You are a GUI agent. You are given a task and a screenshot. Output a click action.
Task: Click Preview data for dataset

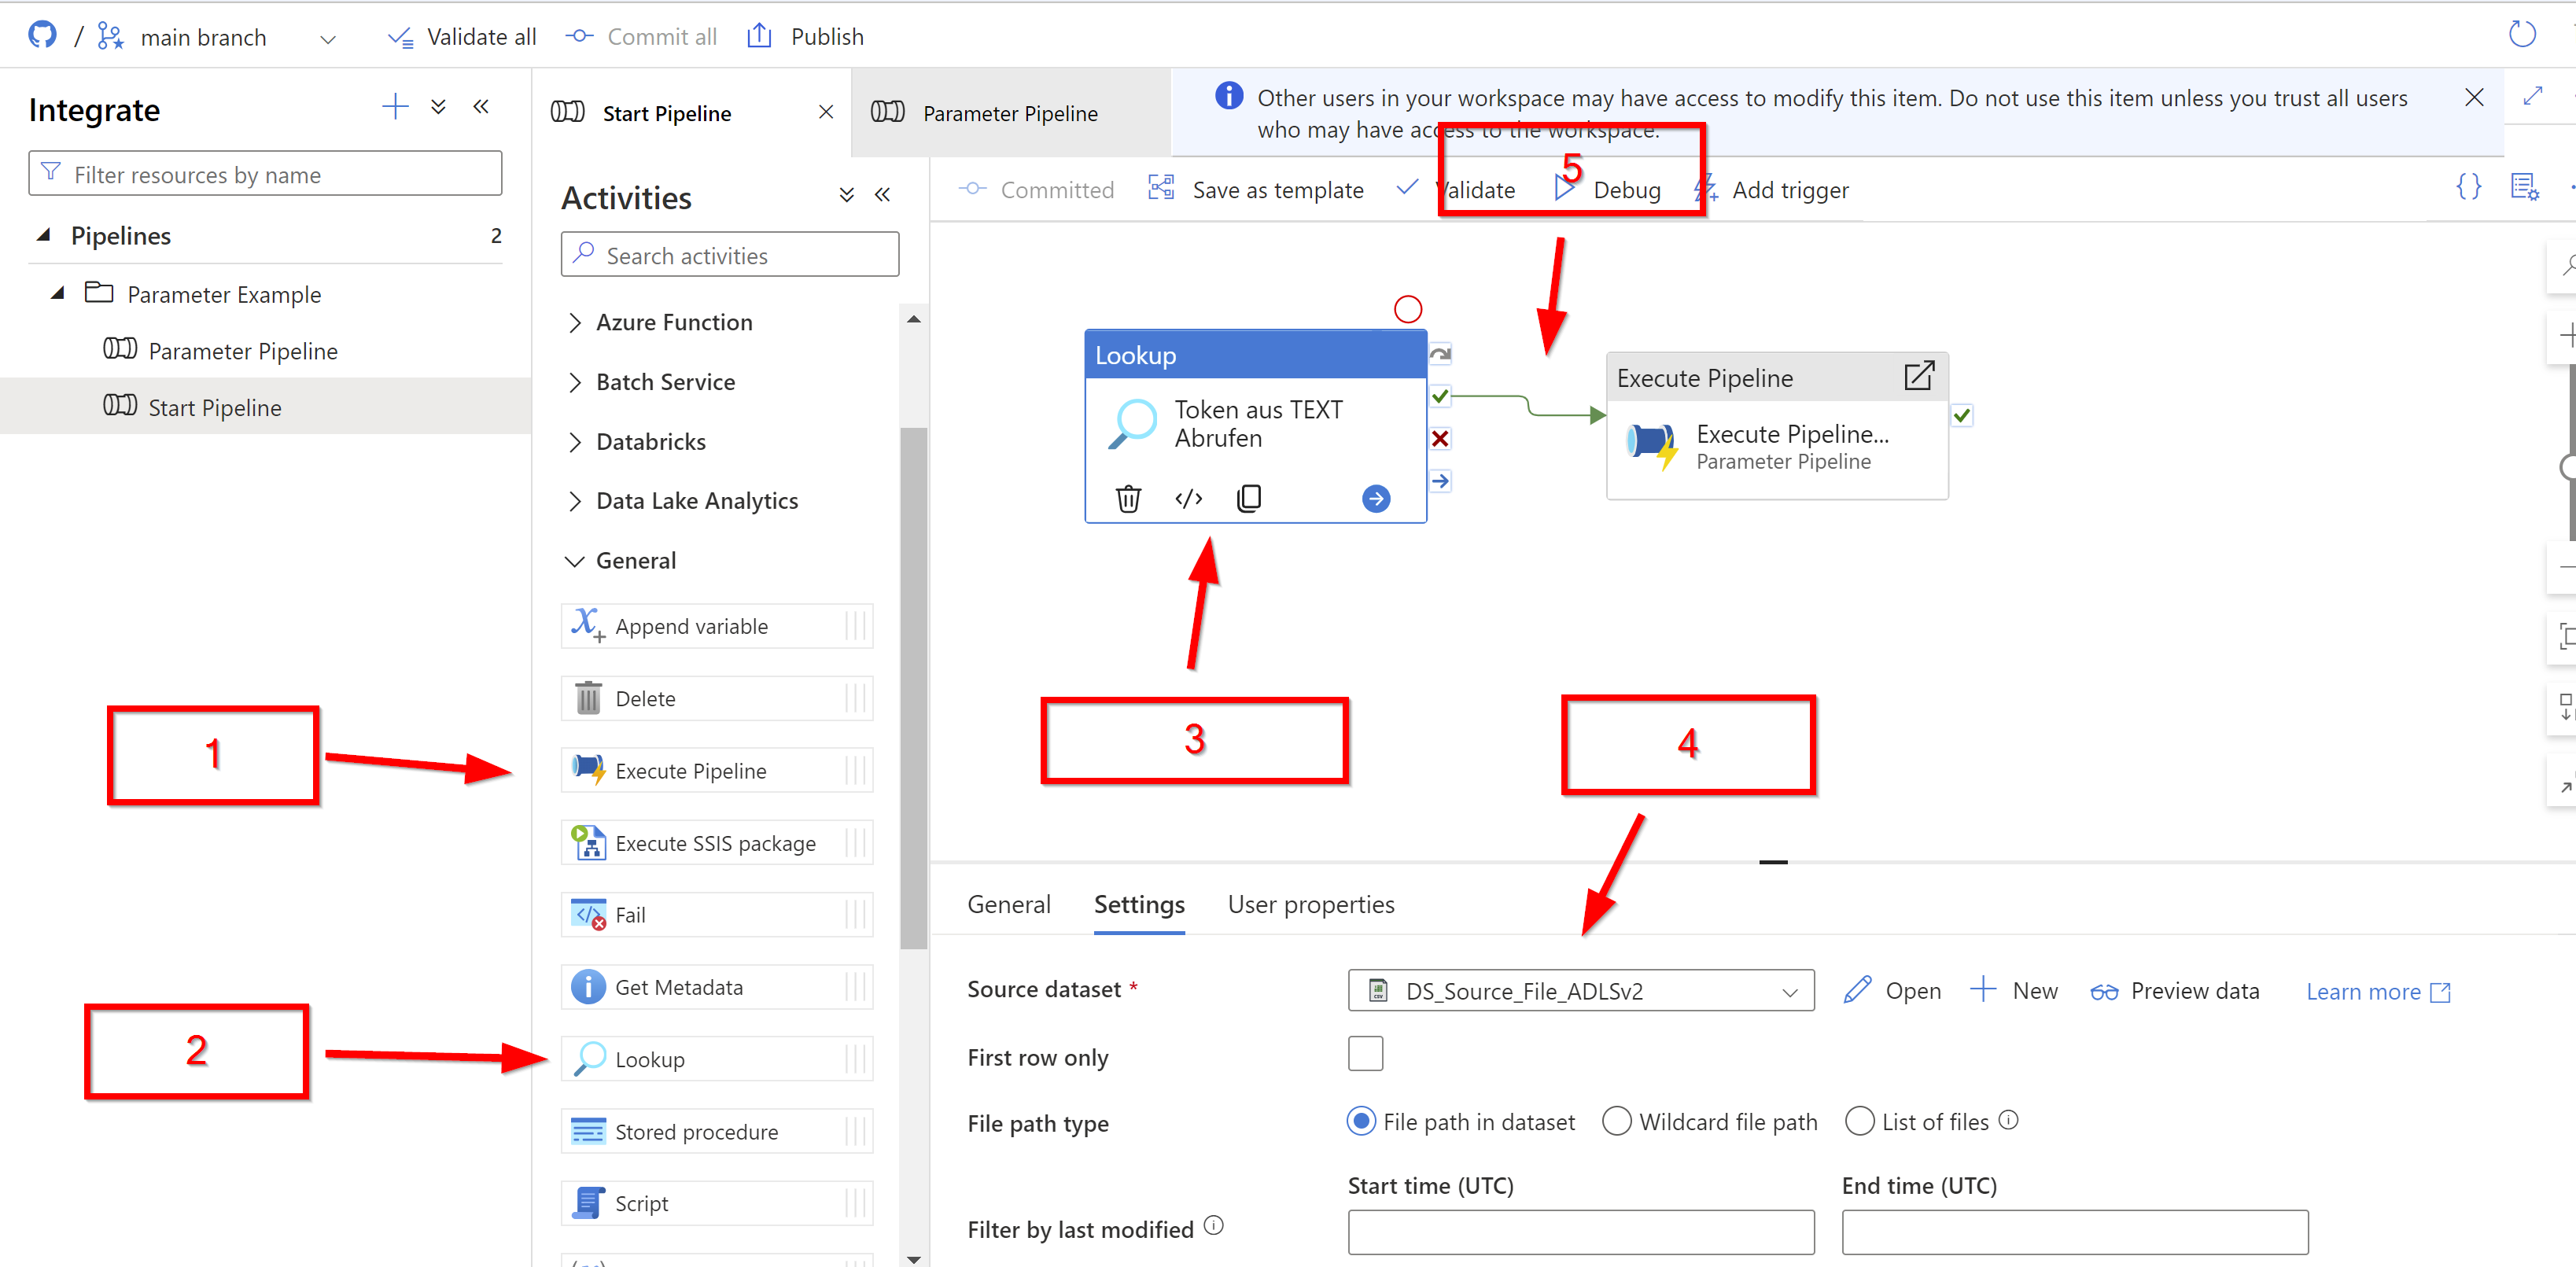pos(2175,991)
